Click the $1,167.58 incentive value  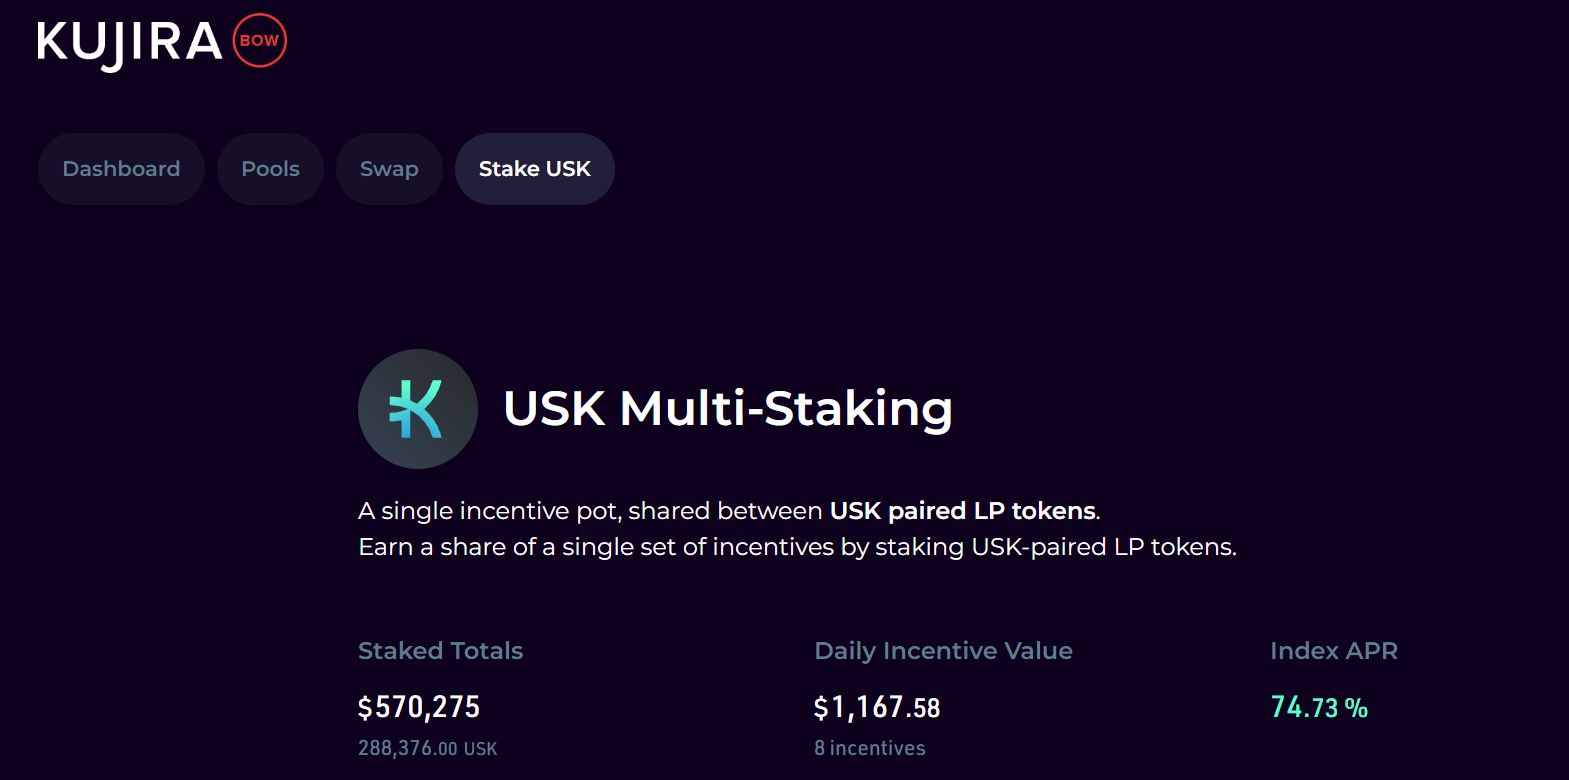(x=877, y=708)
